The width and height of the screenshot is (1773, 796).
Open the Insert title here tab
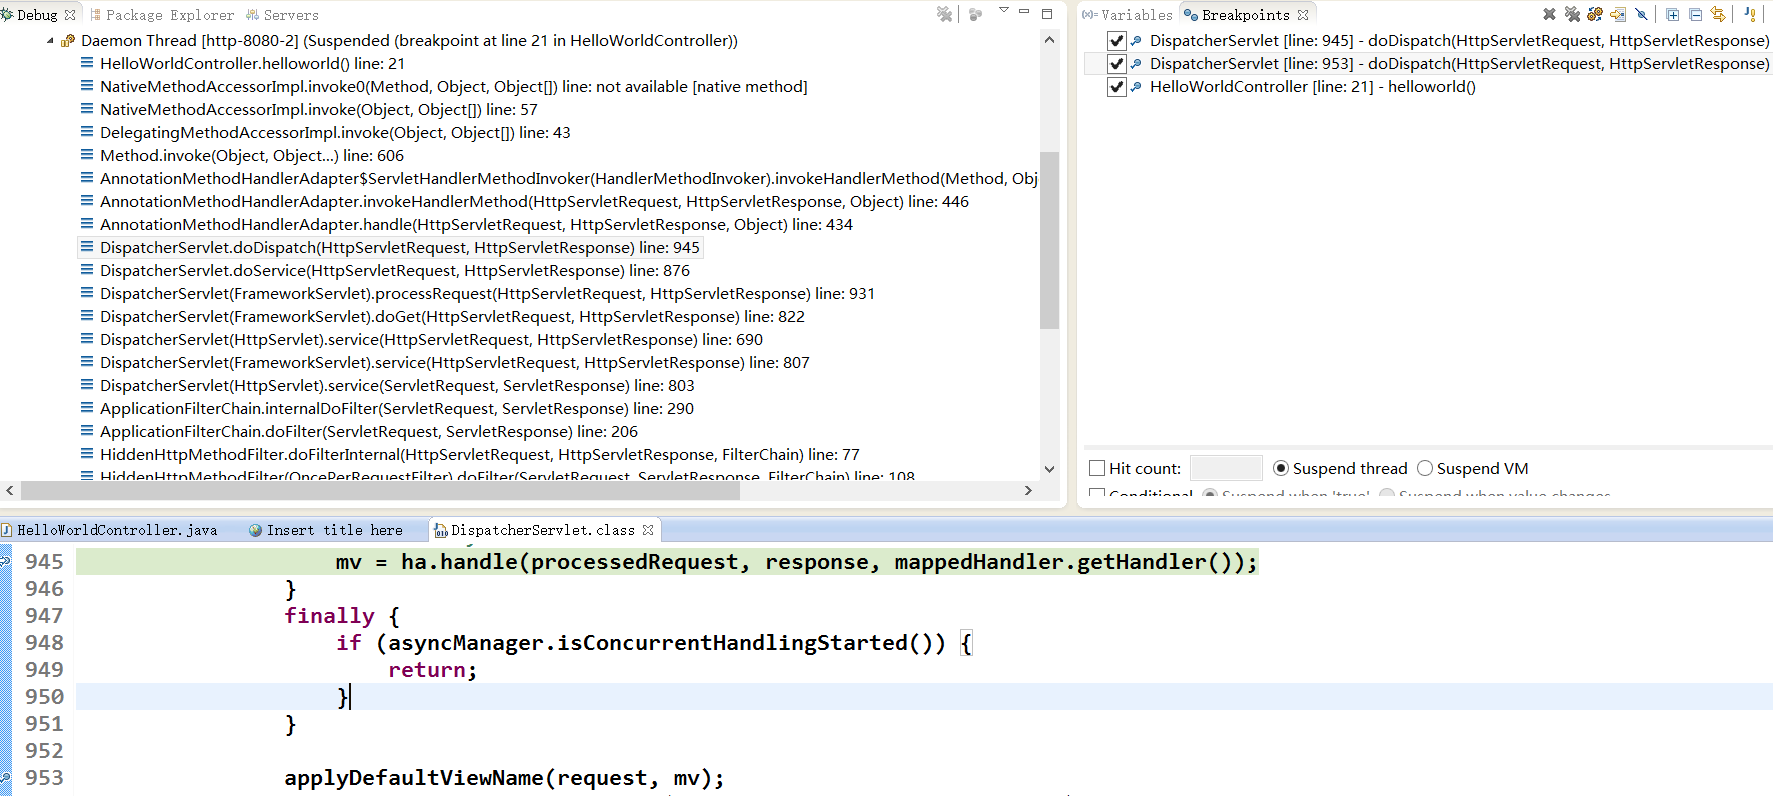tap(326, 530)
